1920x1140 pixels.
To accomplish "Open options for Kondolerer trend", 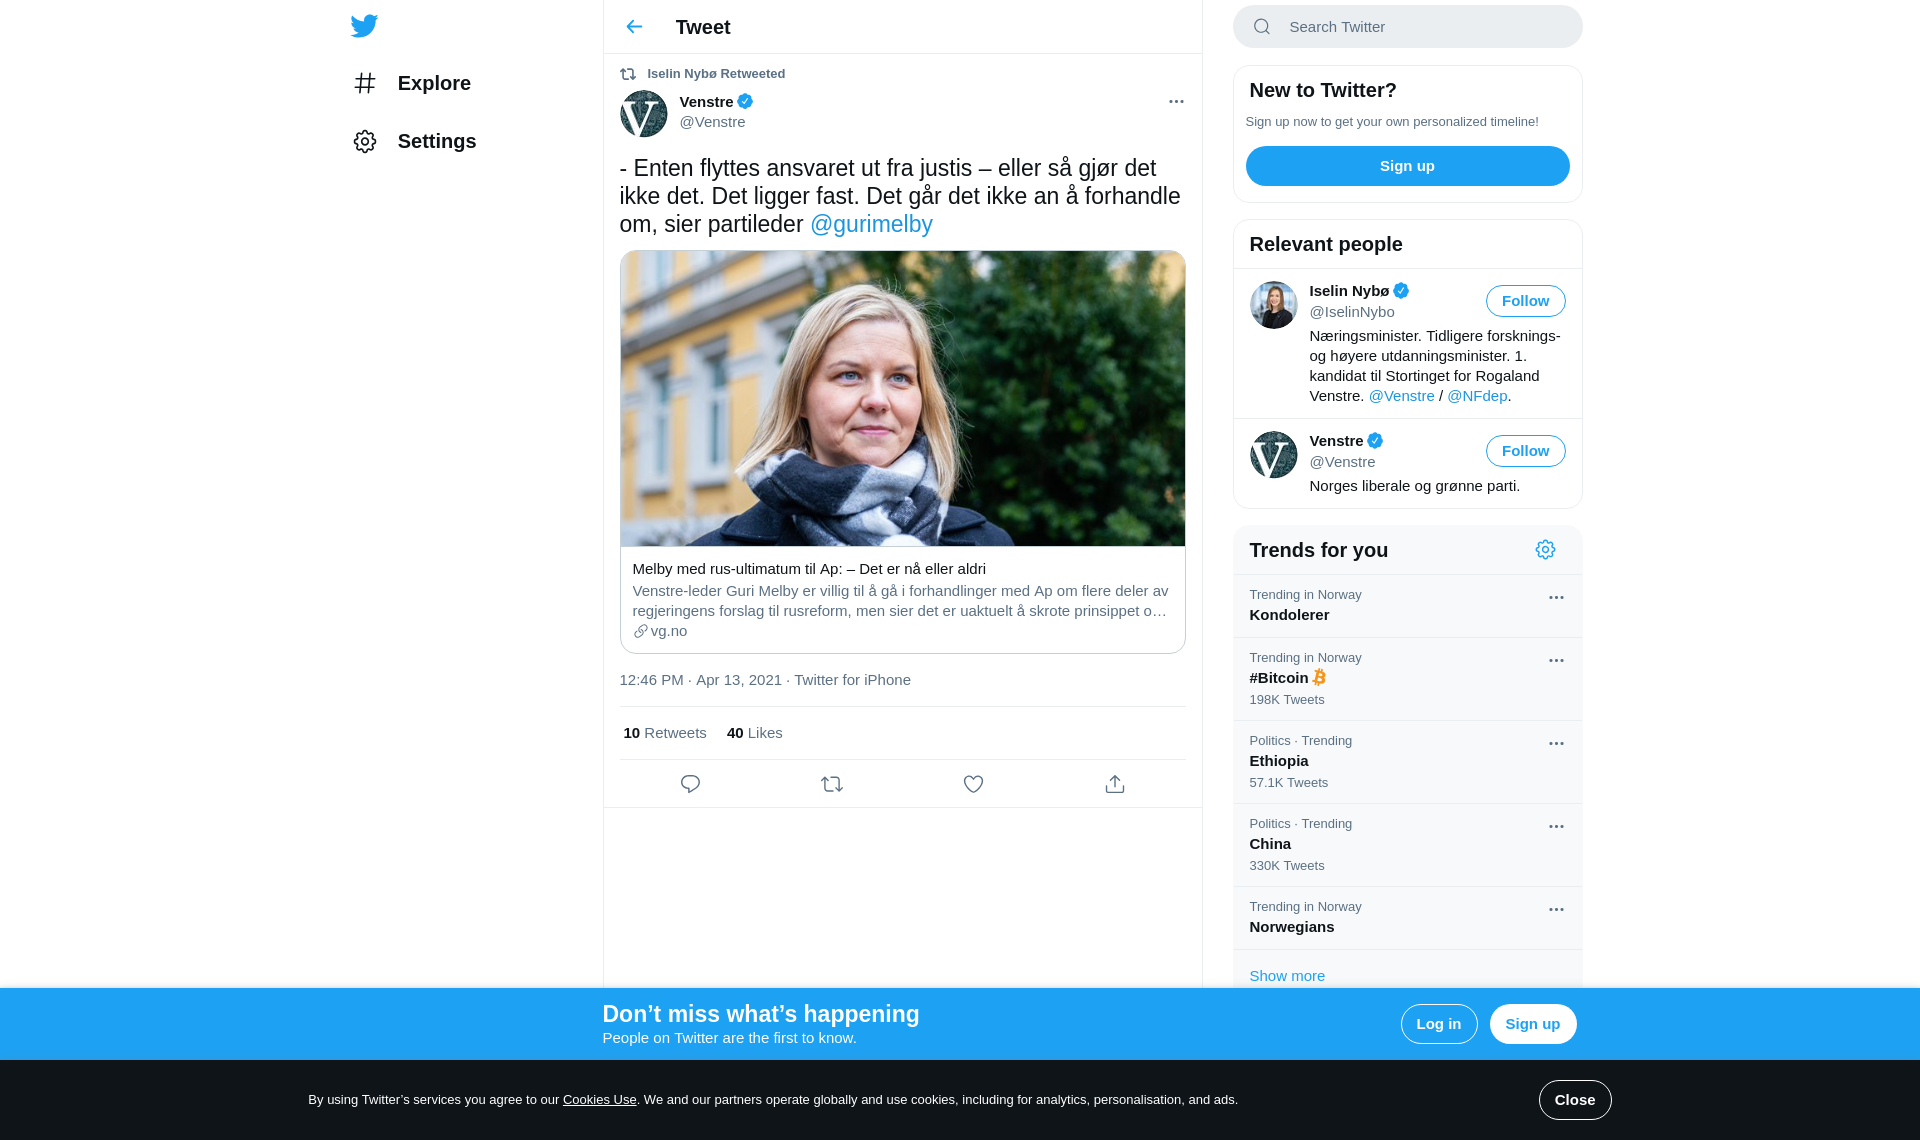I will pos(1556,598).
